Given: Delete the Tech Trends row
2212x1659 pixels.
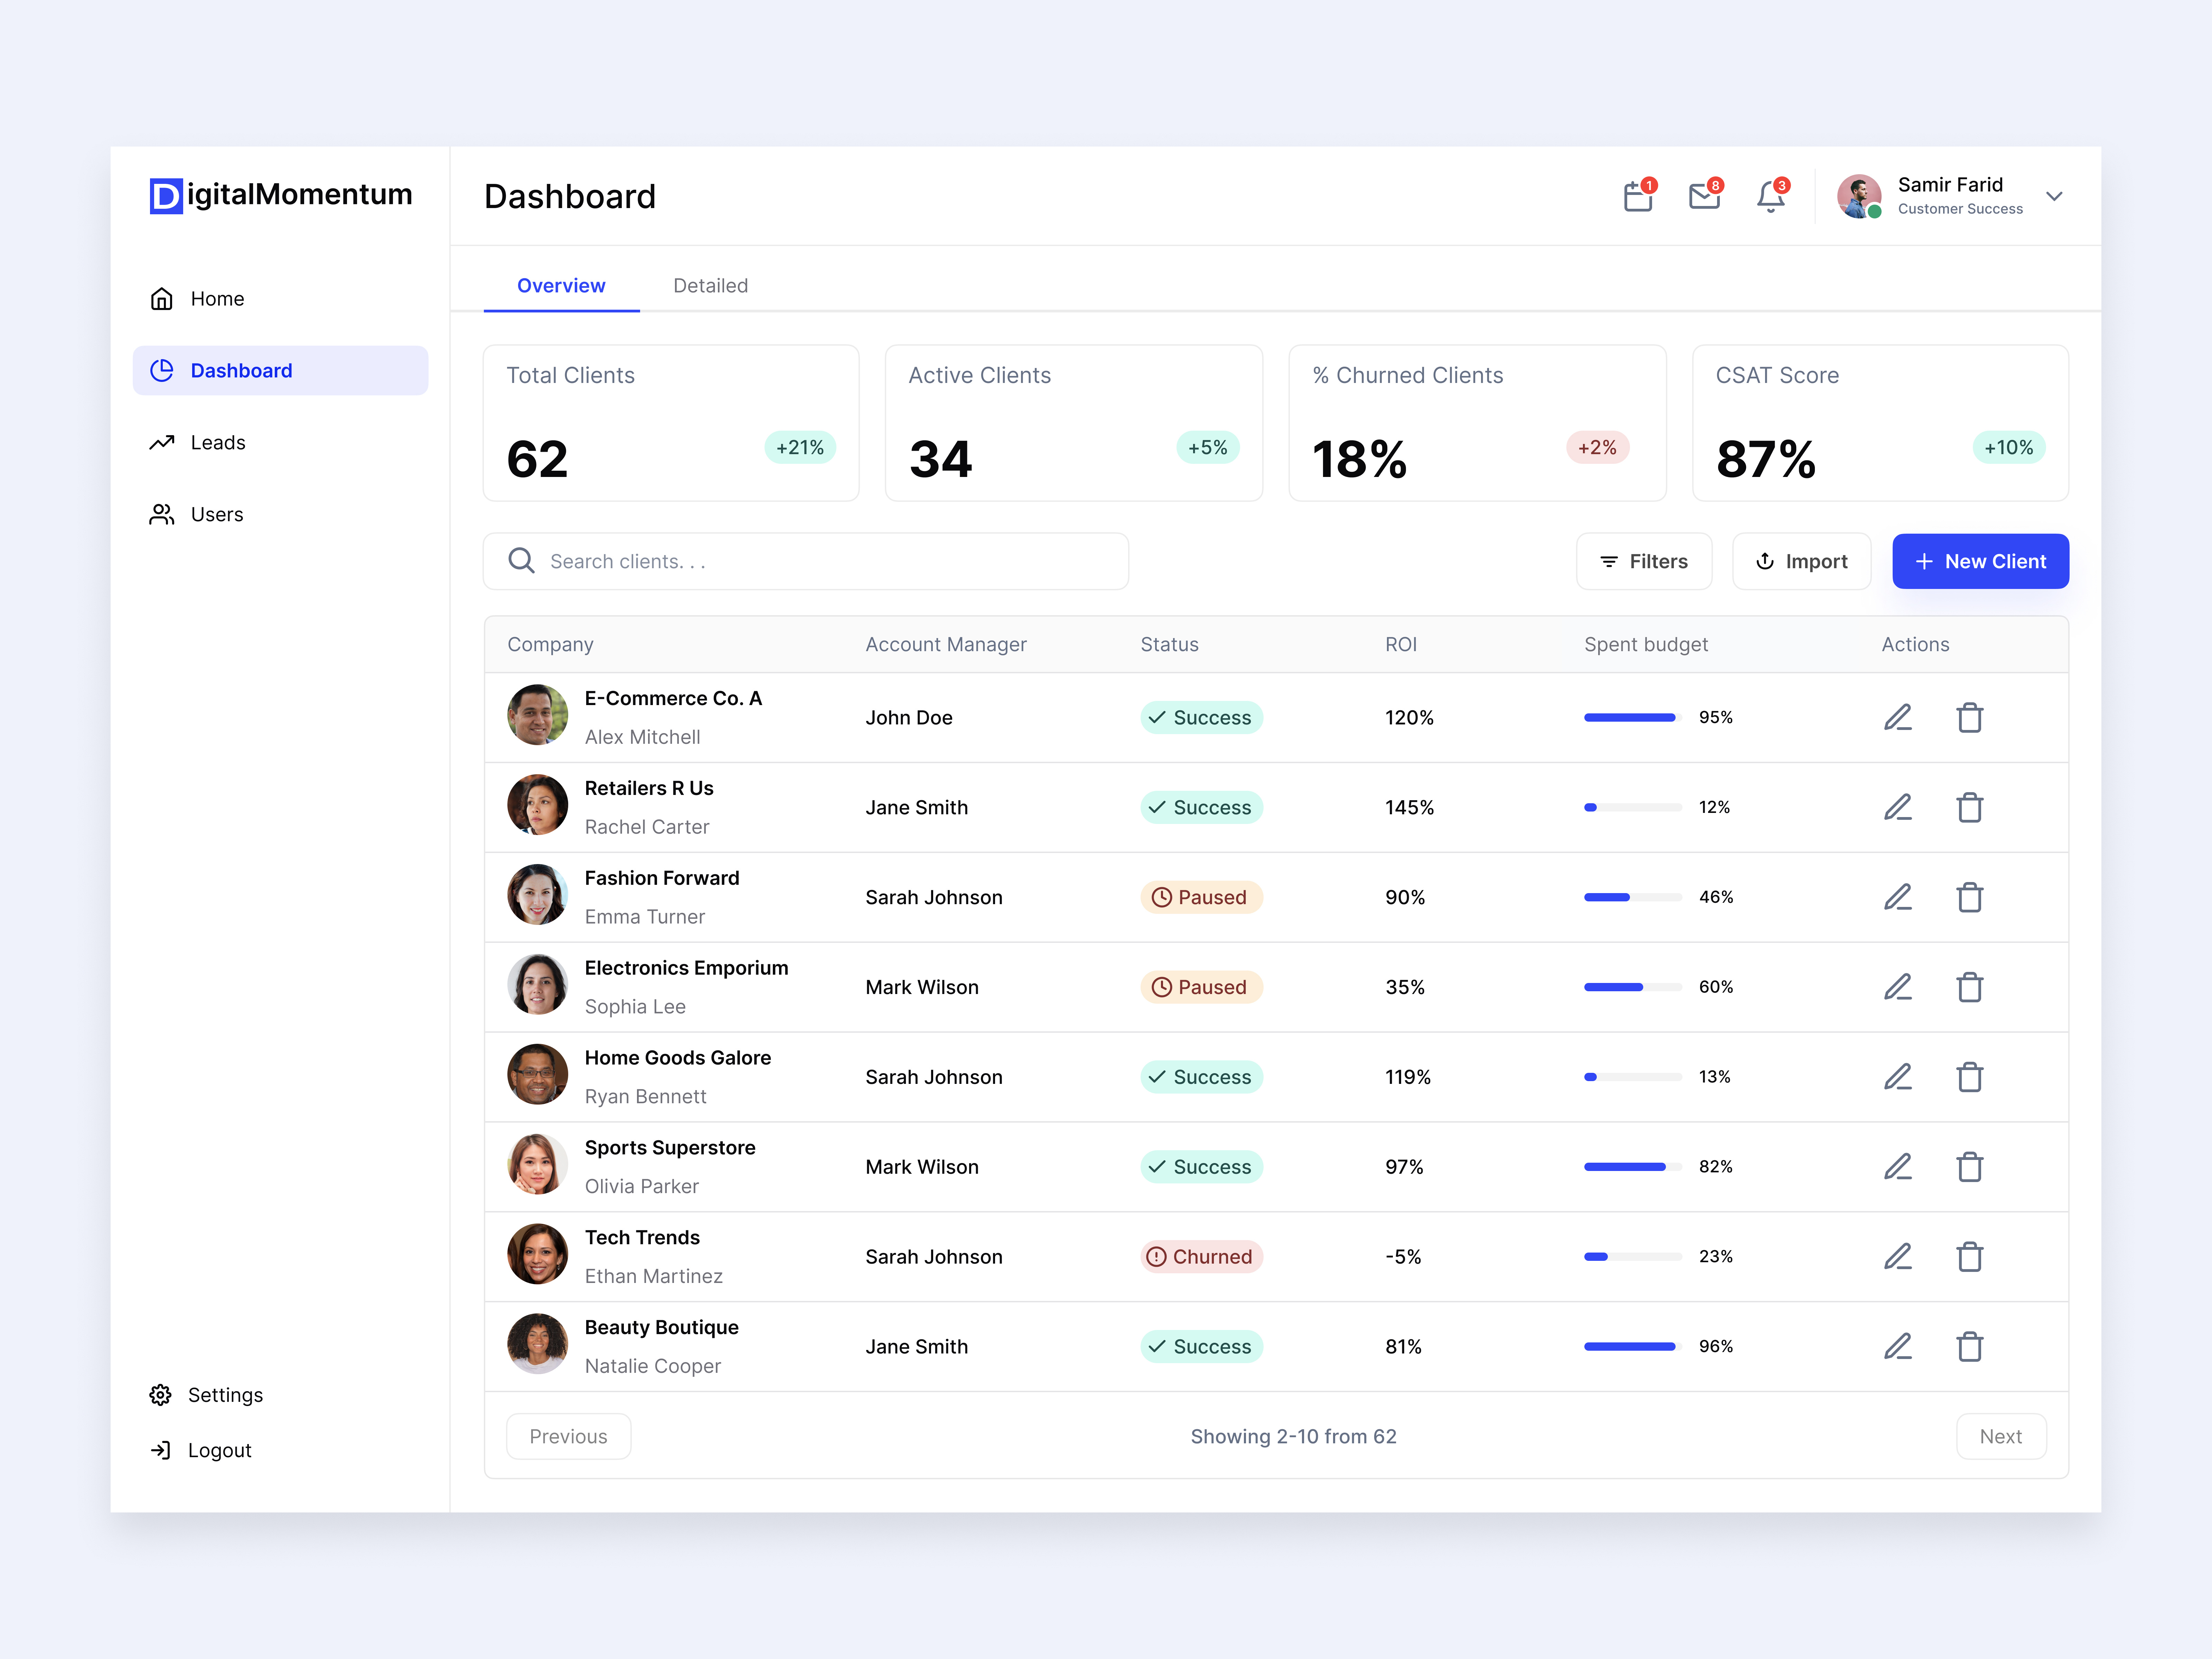Looking at the screenshot, I should click(1970, 1257).
